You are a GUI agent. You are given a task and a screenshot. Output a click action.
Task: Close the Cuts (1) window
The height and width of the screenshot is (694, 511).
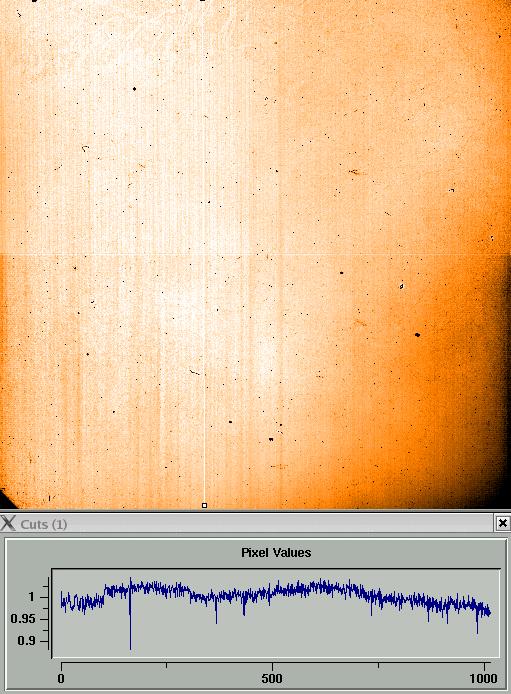503,524
